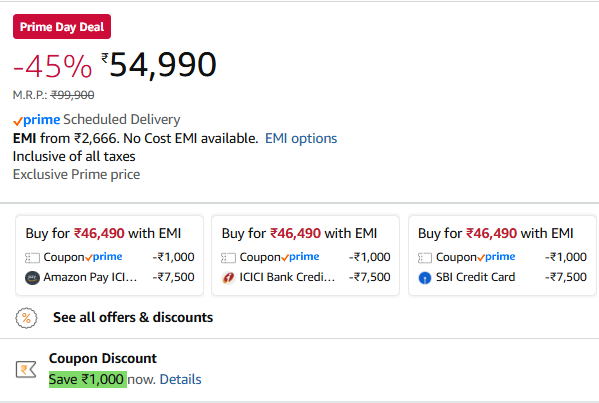Click coupon ticket icon in second offer card
Screen dimensions: 599x403
(228, 258)
